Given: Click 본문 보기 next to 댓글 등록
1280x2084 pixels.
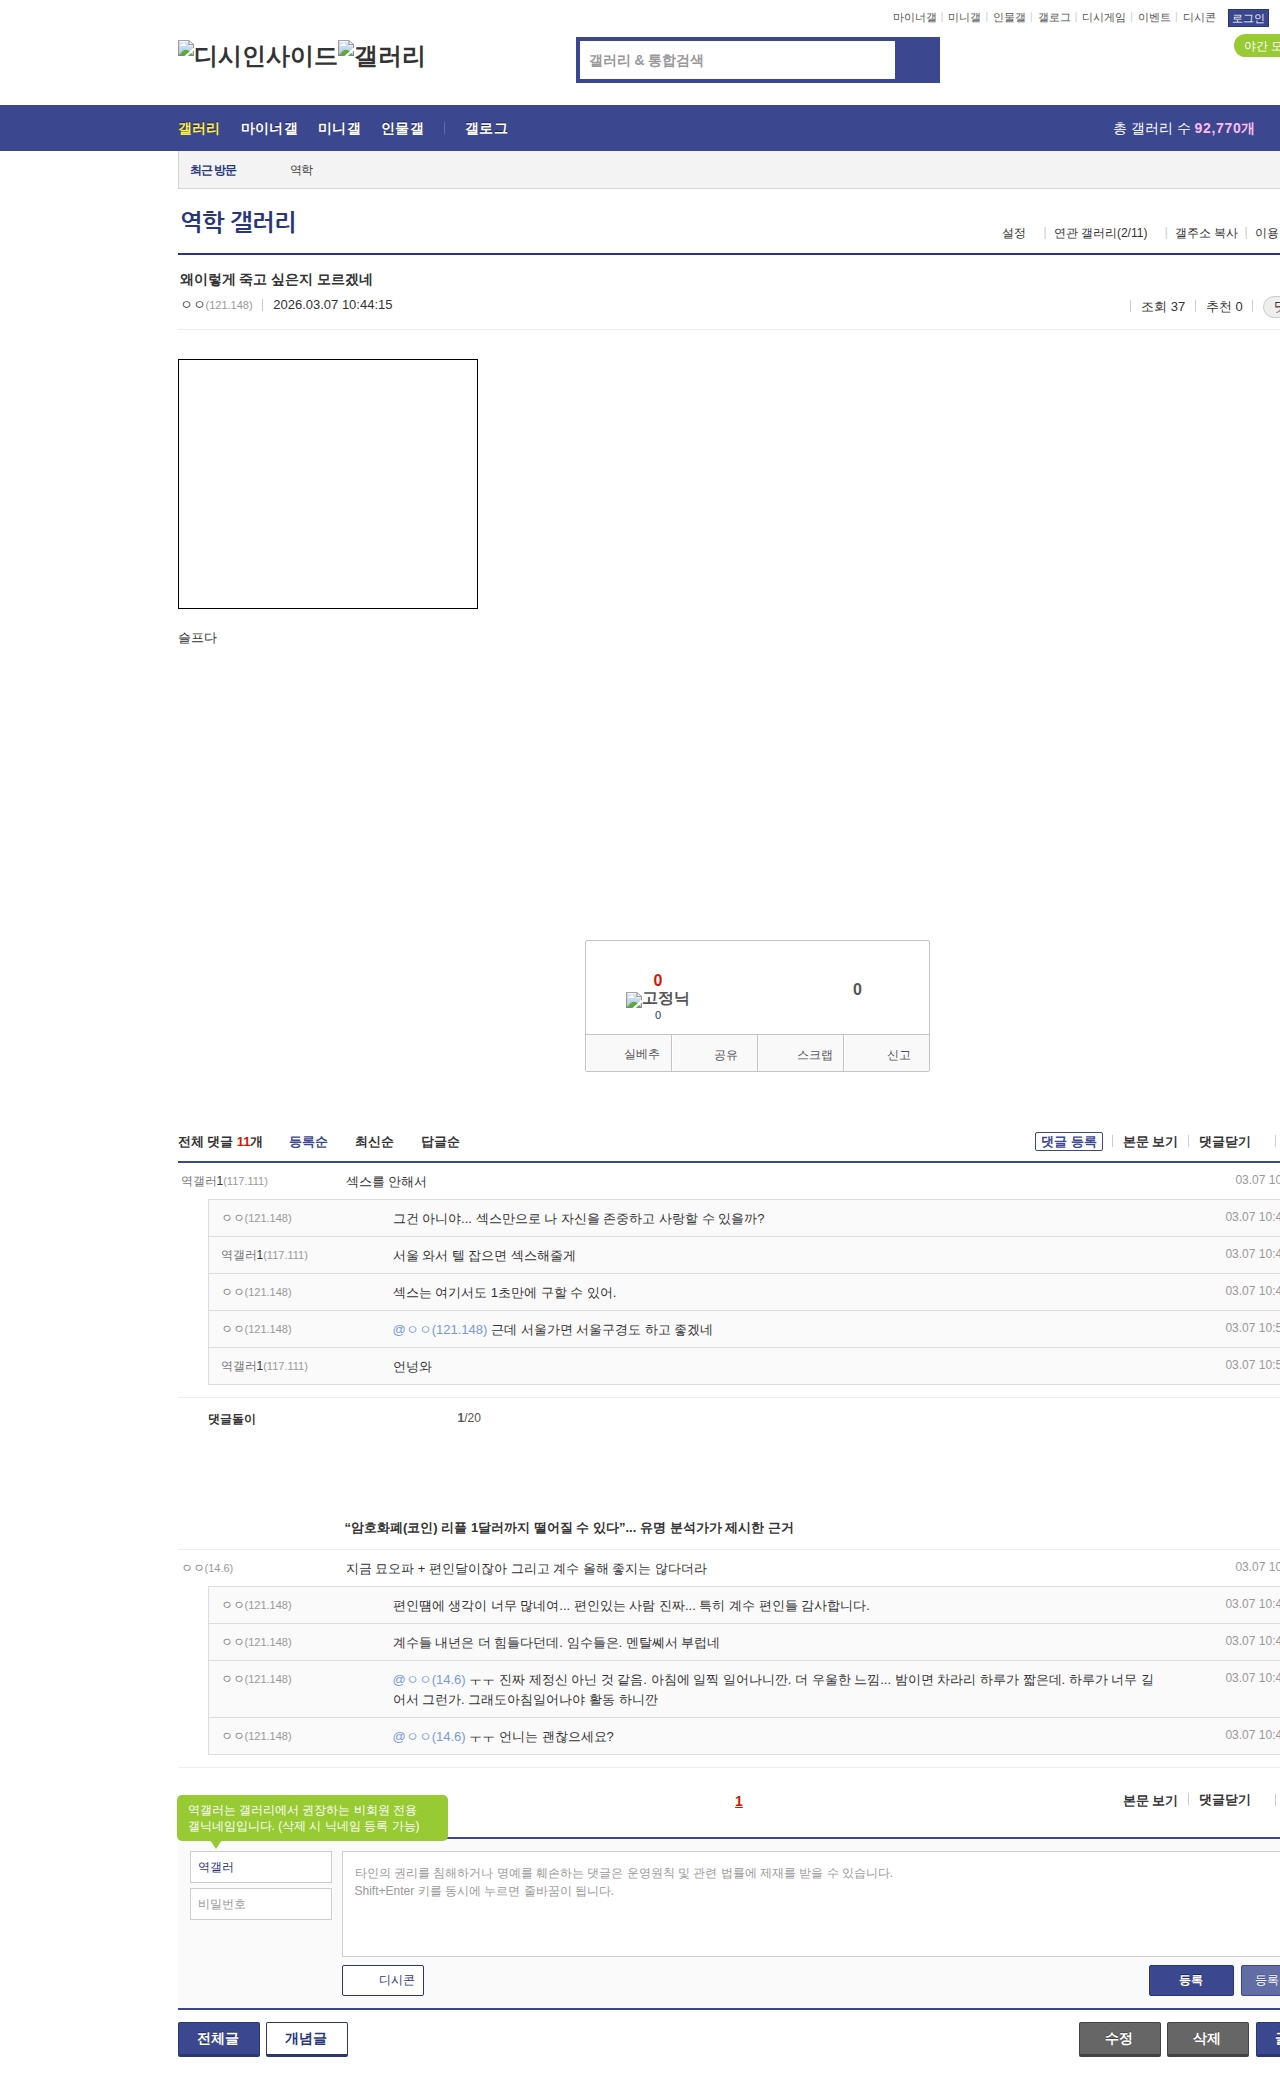Looking at the screenshot, I should coord(1150,1142).
